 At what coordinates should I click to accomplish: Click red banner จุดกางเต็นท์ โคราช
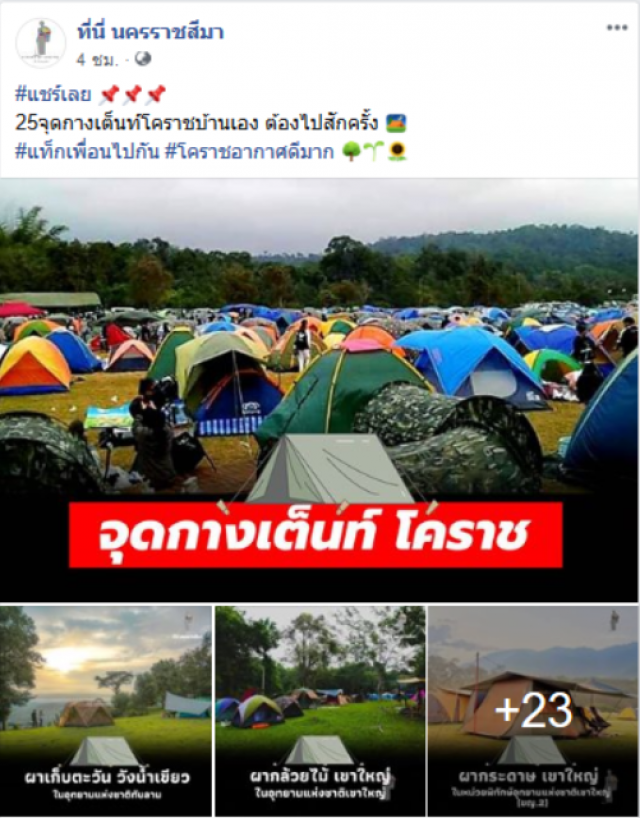coord(316,535)
